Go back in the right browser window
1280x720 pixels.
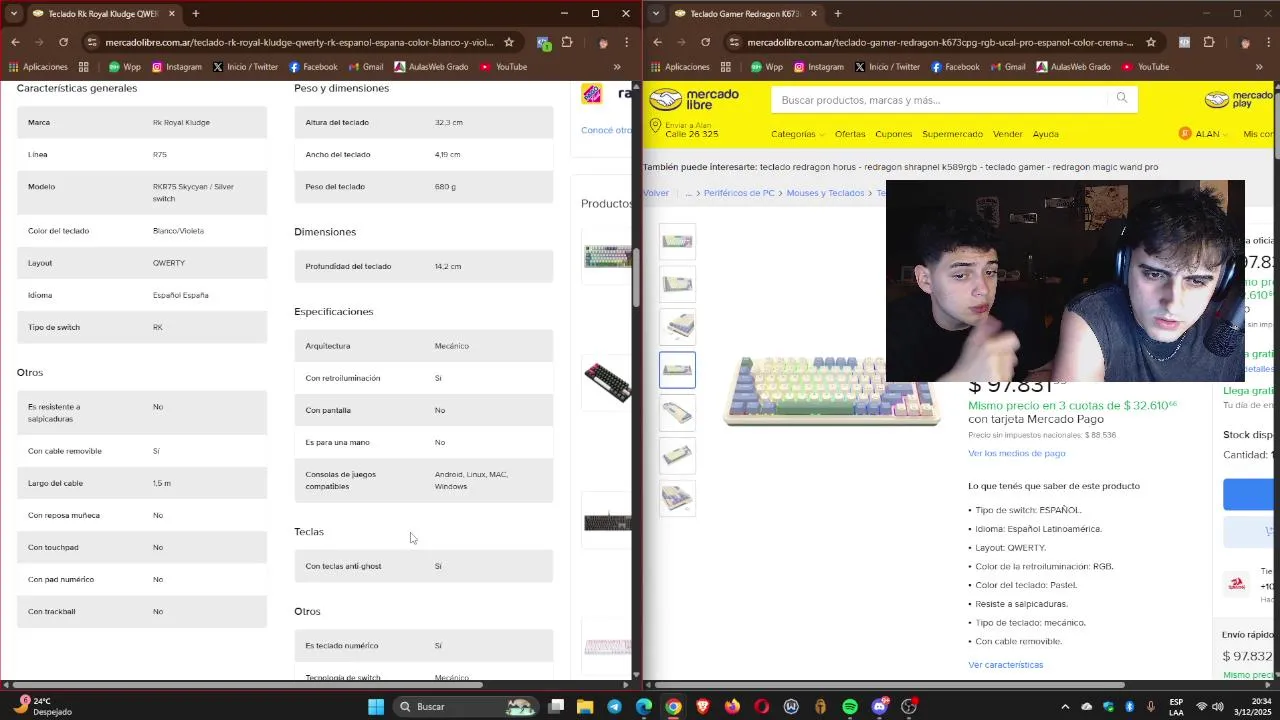click(x=657, y=42)
